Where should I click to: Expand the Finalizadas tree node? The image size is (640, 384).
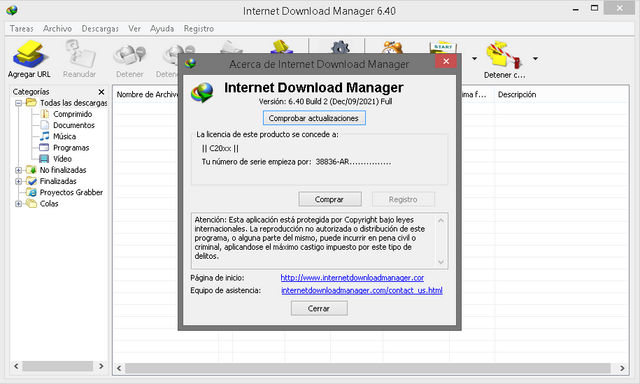[x=18, y=181]
